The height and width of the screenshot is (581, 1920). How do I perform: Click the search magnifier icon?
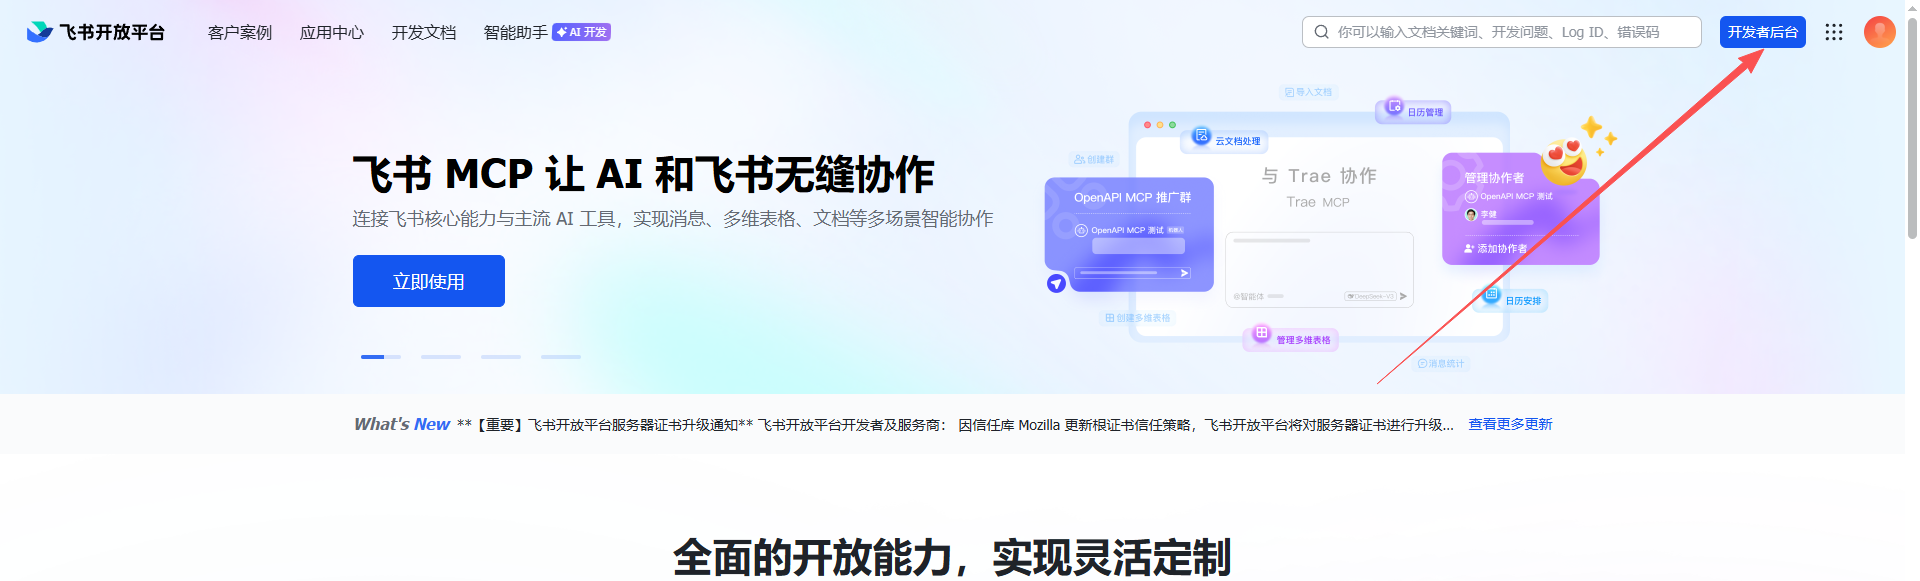tap(1322, 32)
